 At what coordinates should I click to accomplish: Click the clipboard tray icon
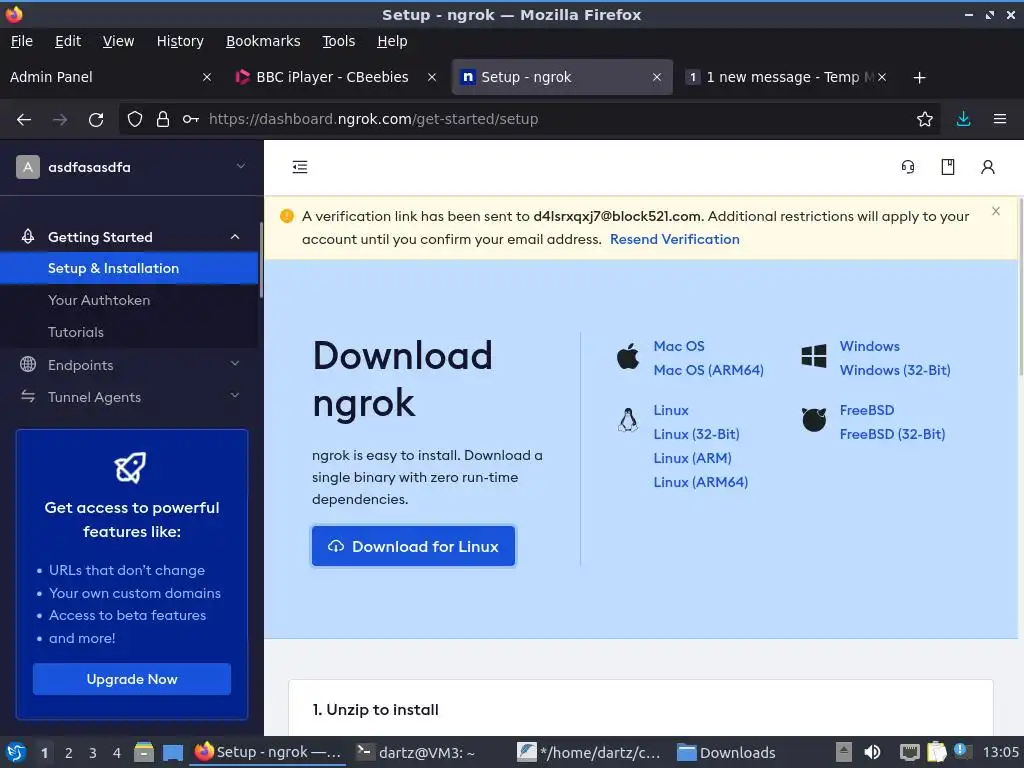[936, 752]
